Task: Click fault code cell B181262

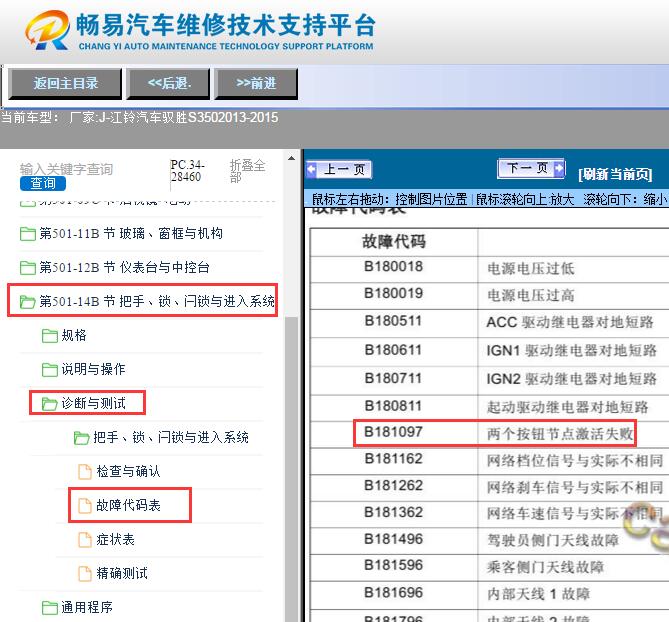Action: coord(393,486)
